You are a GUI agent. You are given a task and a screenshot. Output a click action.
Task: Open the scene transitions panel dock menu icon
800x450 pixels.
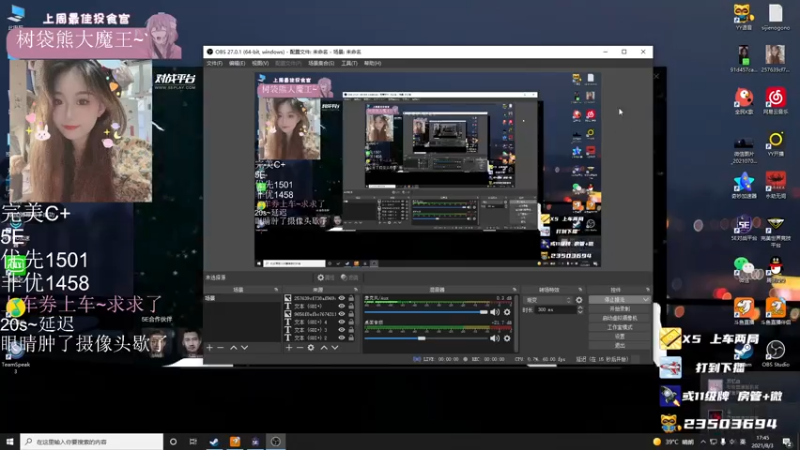(580, 290)
